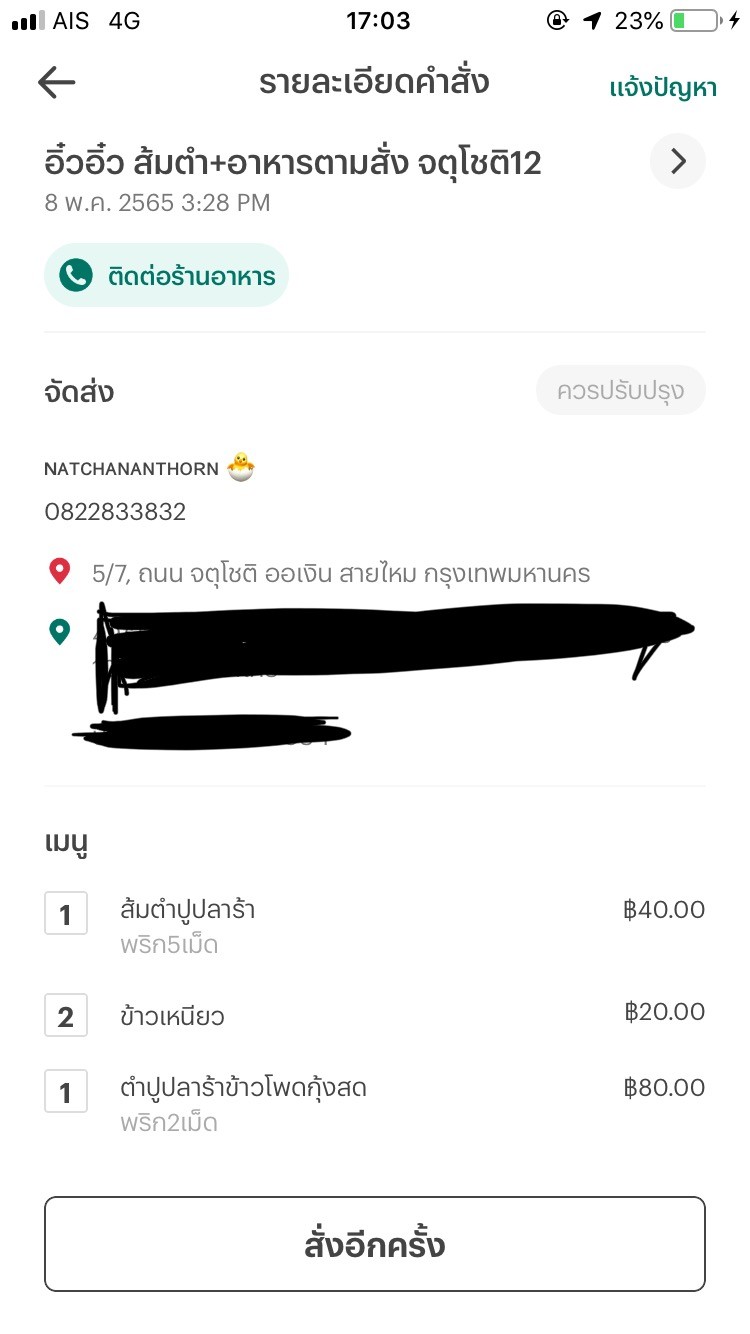Select the ส้มตำปูปลาร้า menu item
The height and width of the screenshot is (1334, 750).
pos(187,910)
